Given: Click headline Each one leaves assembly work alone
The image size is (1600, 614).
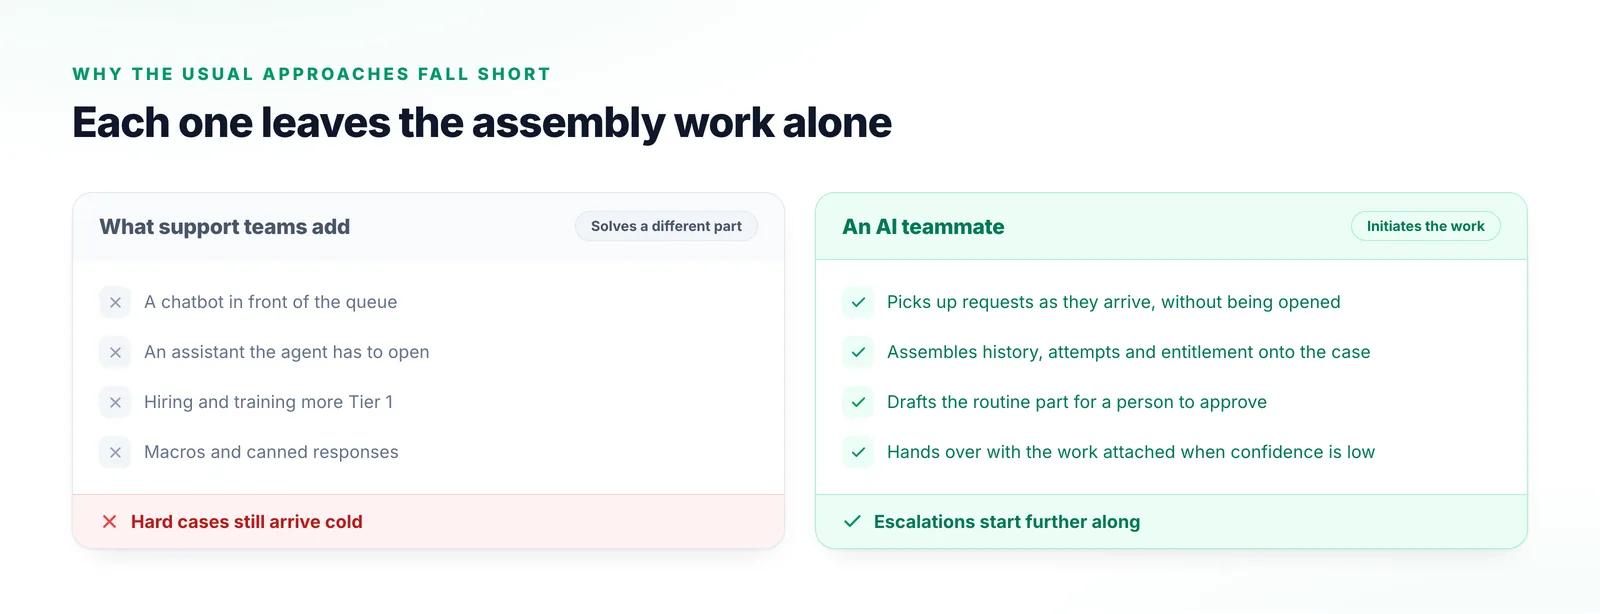Looking at the screenshot, I should click(482, 123).
